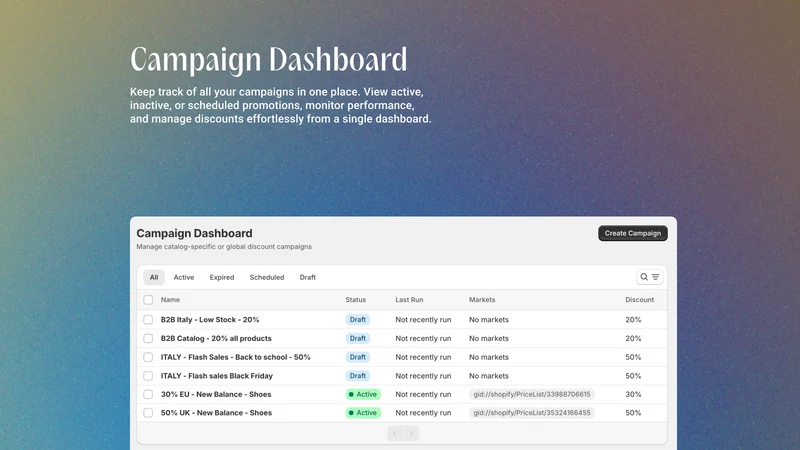Open the search and filter control

[649, 277]
